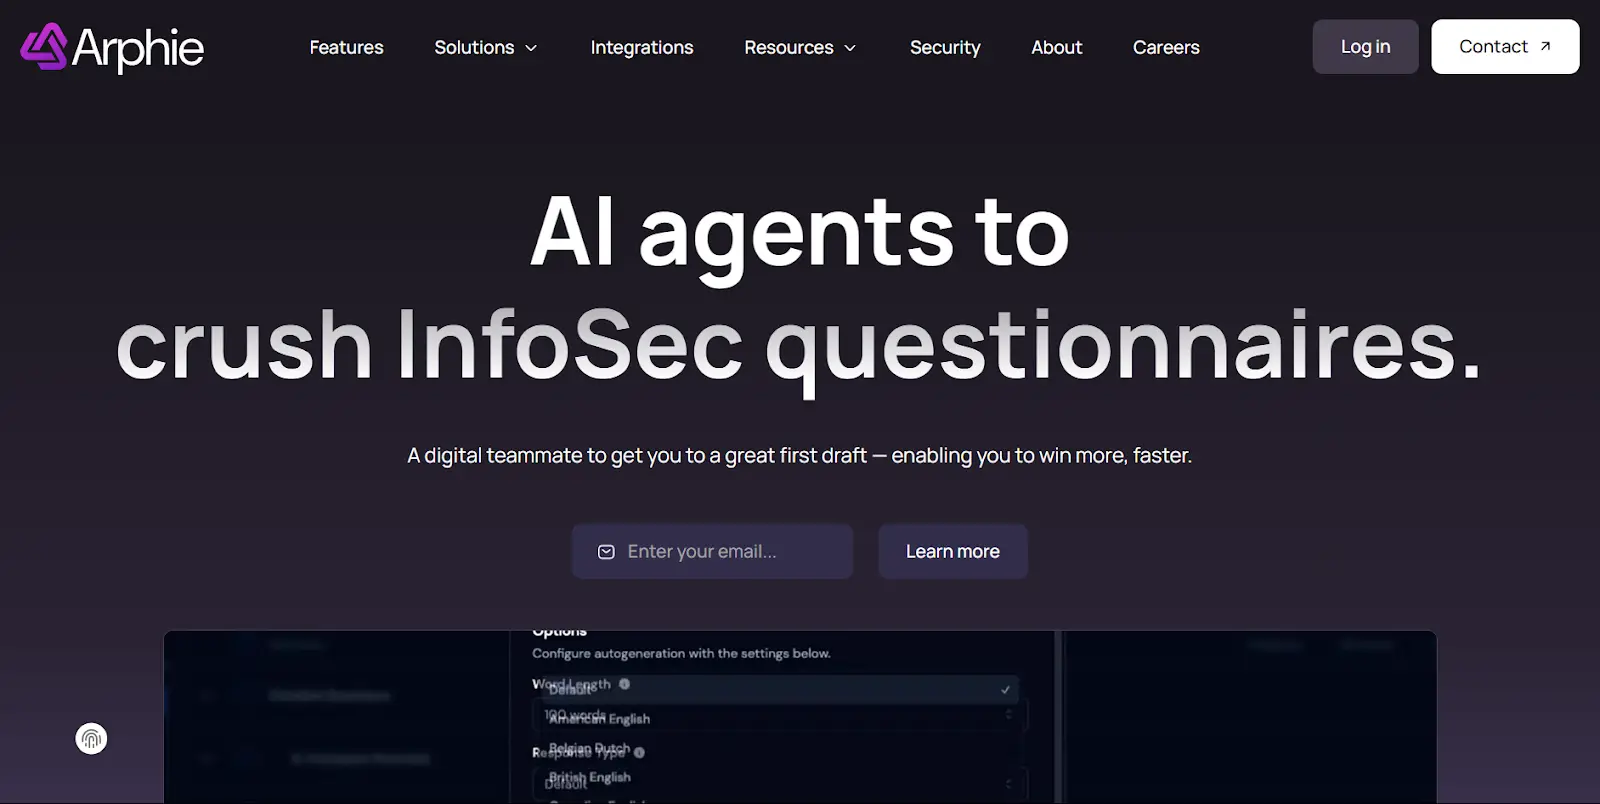
Task: Go to the Integrations page
Action: coord(641,47)
